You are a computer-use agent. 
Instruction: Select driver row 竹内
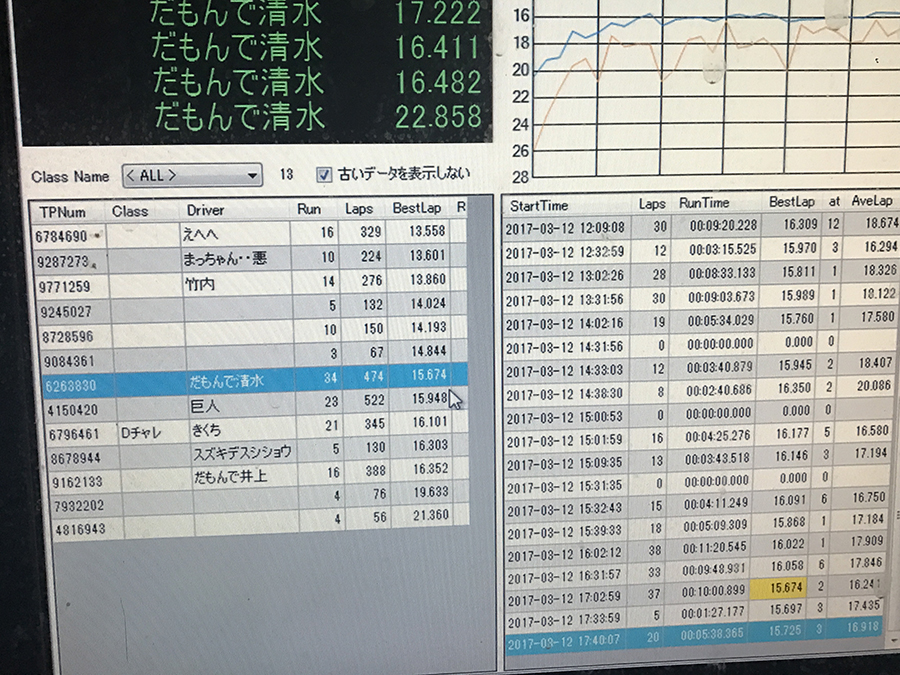251,282
